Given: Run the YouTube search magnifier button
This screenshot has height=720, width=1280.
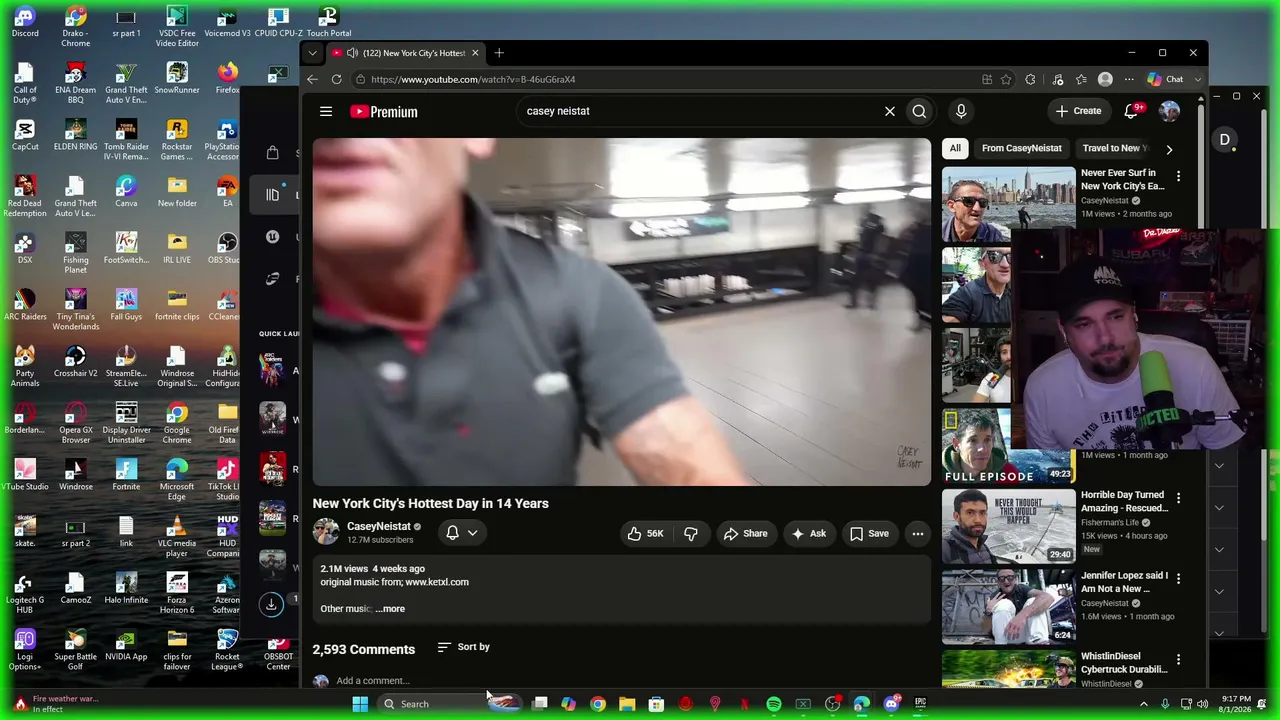Looking at the screenshot, I should 919,111.
